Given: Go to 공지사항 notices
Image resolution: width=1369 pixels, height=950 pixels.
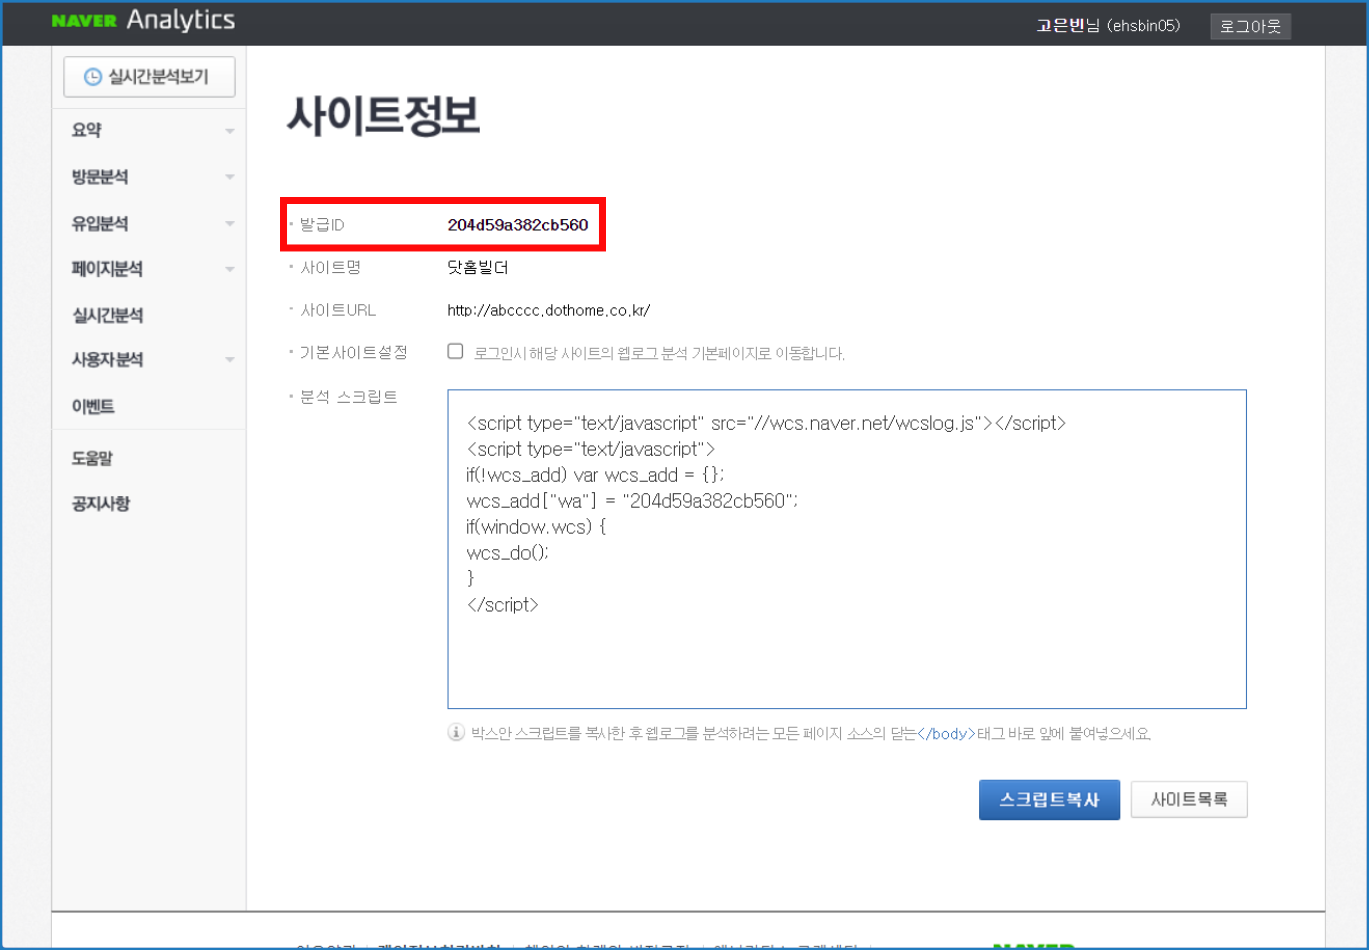Looking at the screenshot, I should tap(100, 503).
